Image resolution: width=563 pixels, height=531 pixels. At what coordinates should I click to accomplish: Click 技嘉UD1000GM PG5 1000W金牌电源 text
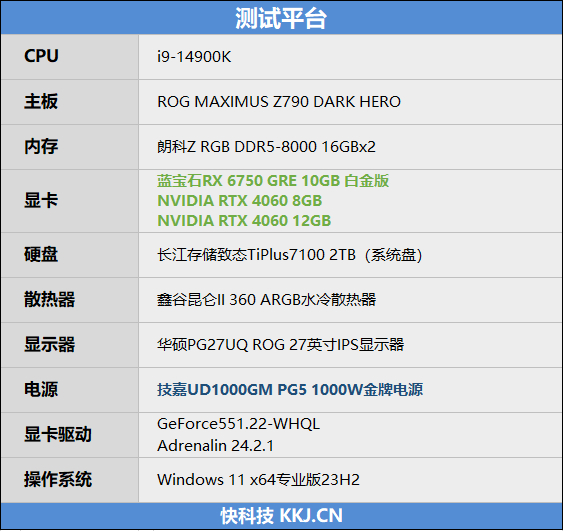[x=290, y=390]
